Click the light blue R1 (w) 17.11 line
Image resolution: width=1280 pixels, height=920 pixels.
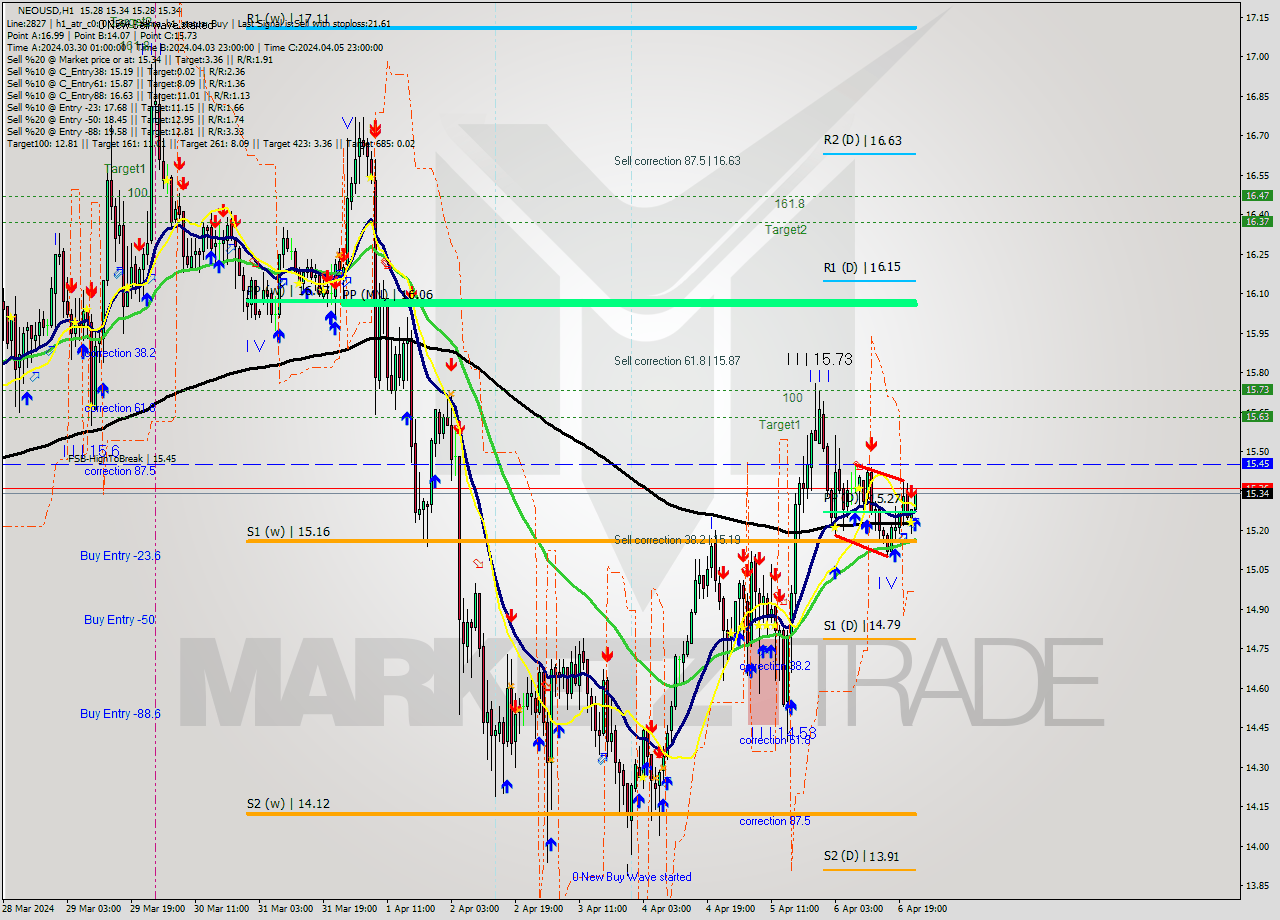[581, 28]
